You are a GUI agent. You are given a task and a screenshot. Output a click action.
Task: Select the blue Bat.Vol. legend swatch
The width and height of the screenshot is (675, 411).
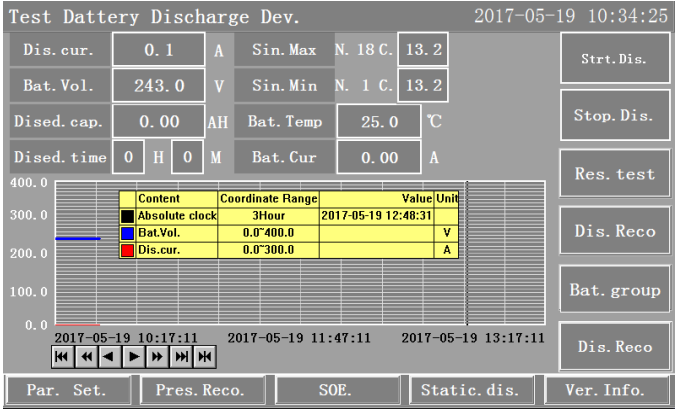[128, 232]
